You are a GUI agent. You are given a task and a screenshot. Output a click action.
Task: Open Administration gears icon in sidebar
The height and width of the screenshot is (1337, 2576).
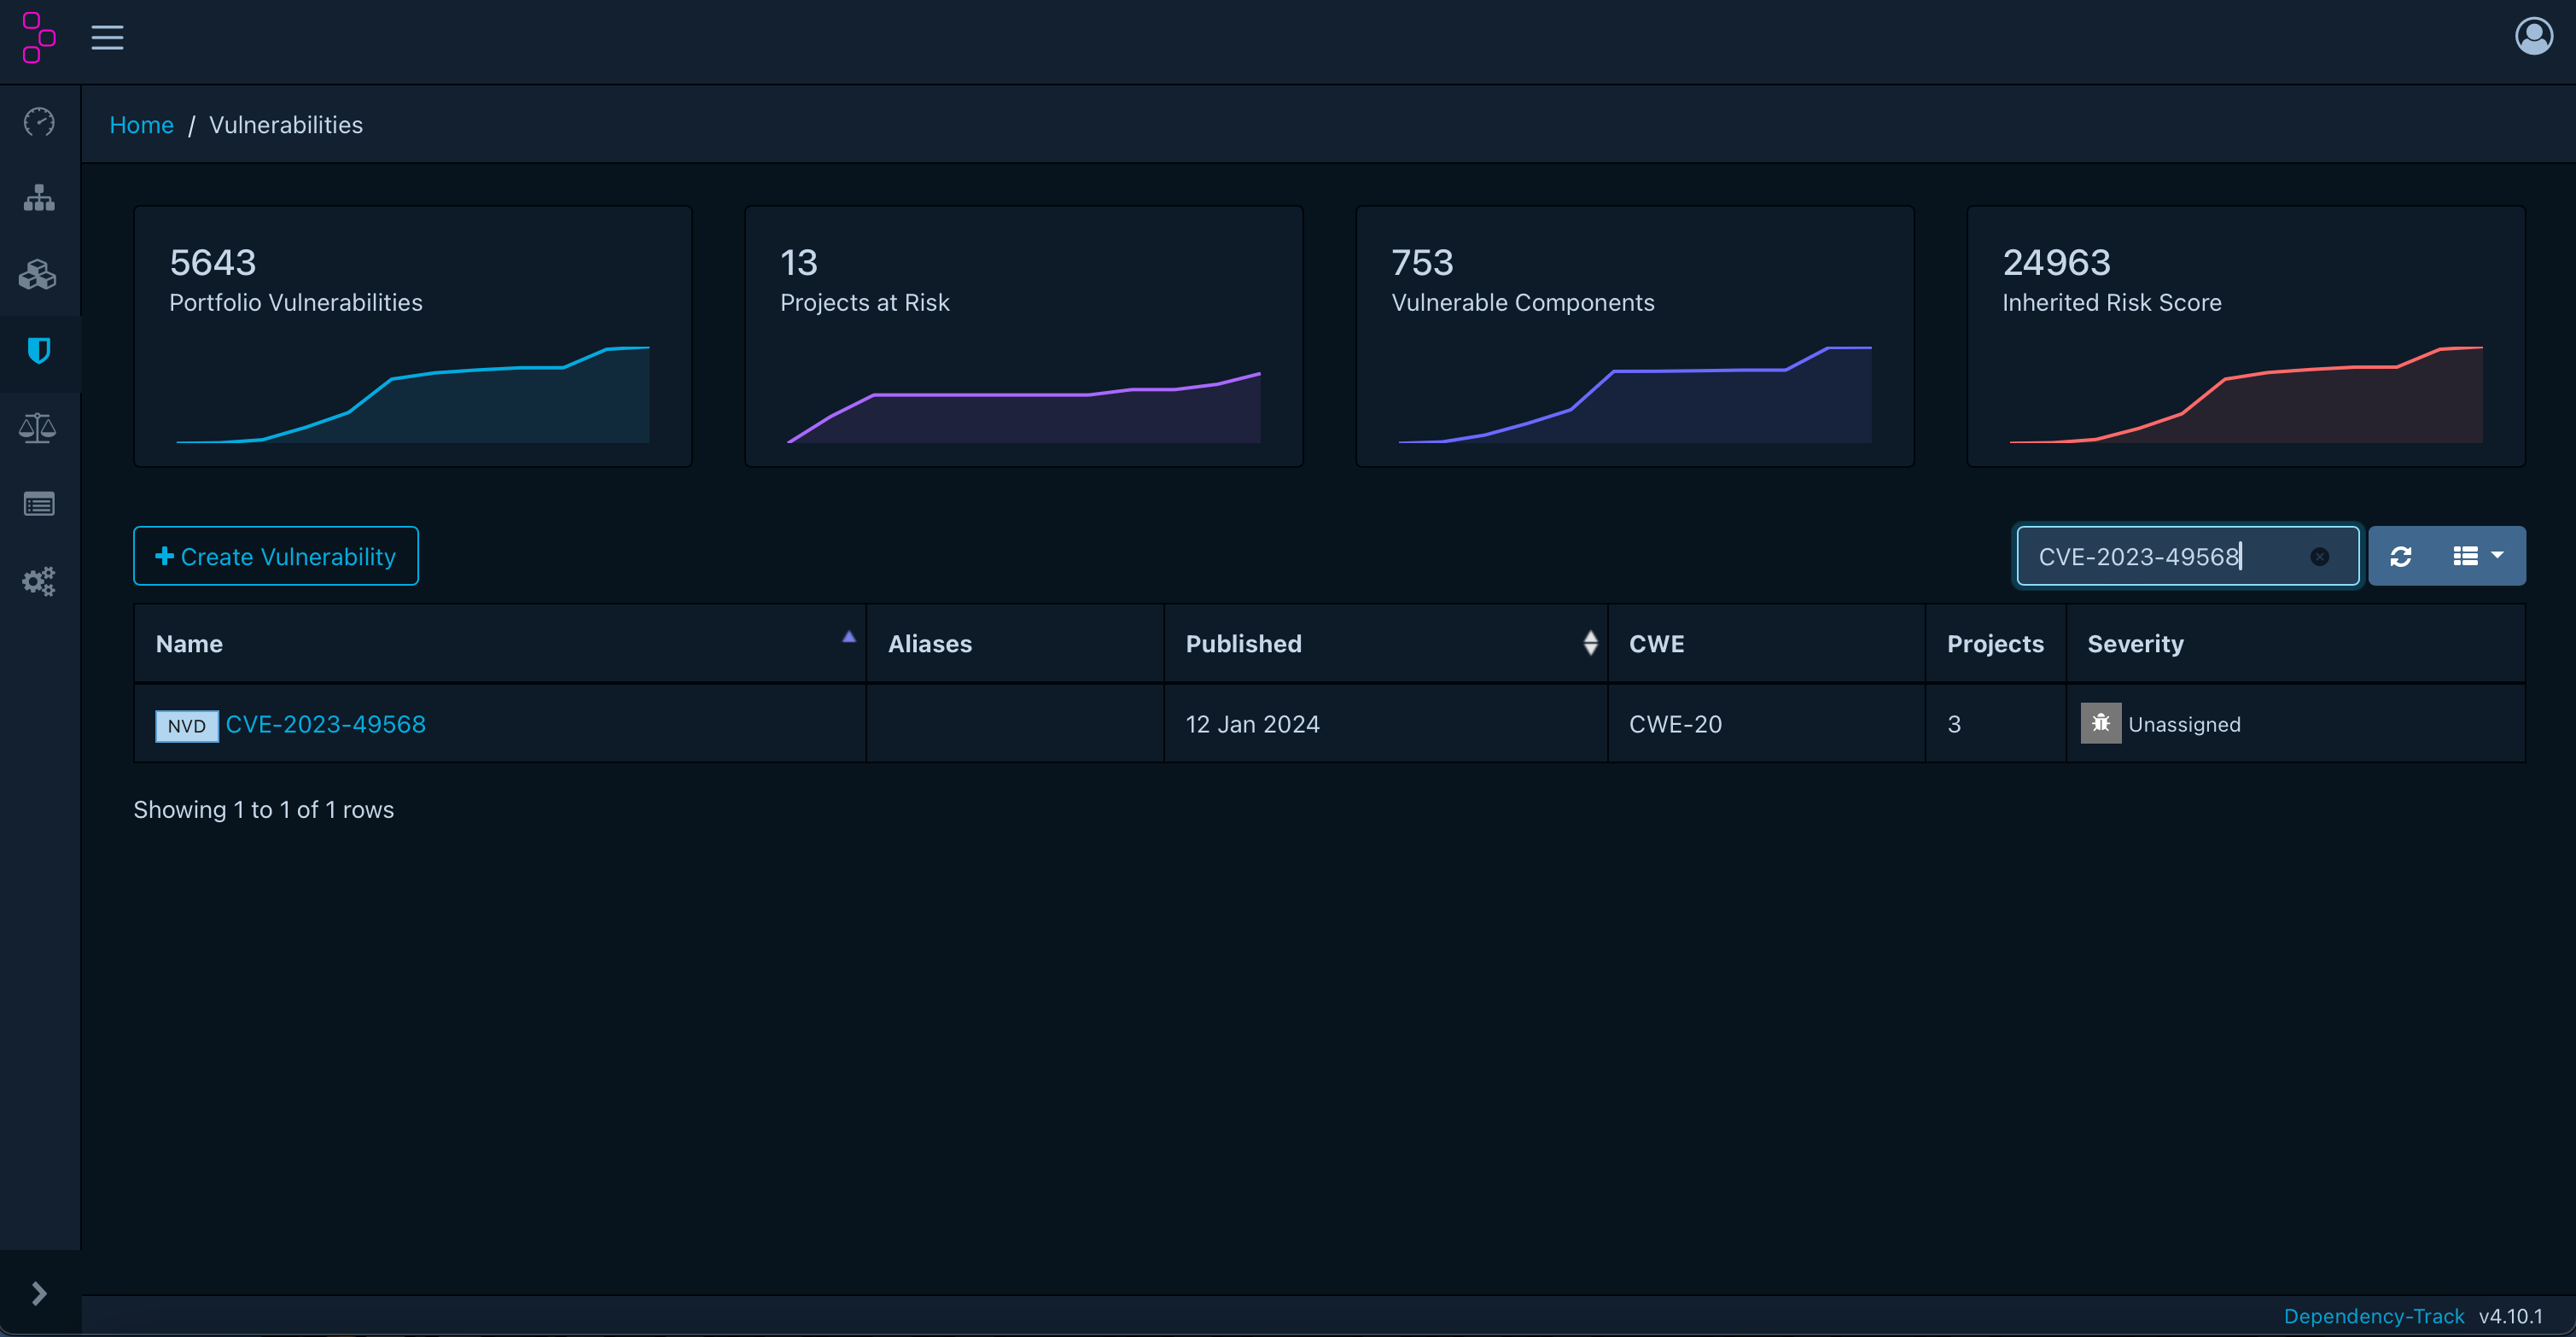(x=39, y=581)
